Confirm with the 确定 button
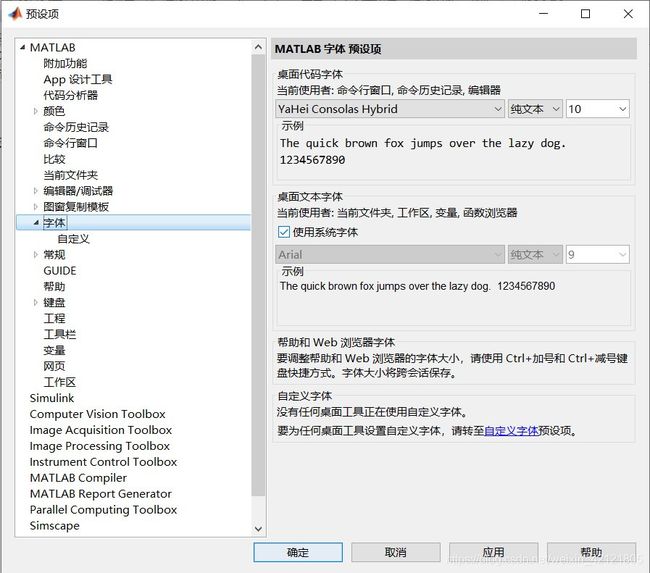The image size is (650, 573). [x=298, y=552]
